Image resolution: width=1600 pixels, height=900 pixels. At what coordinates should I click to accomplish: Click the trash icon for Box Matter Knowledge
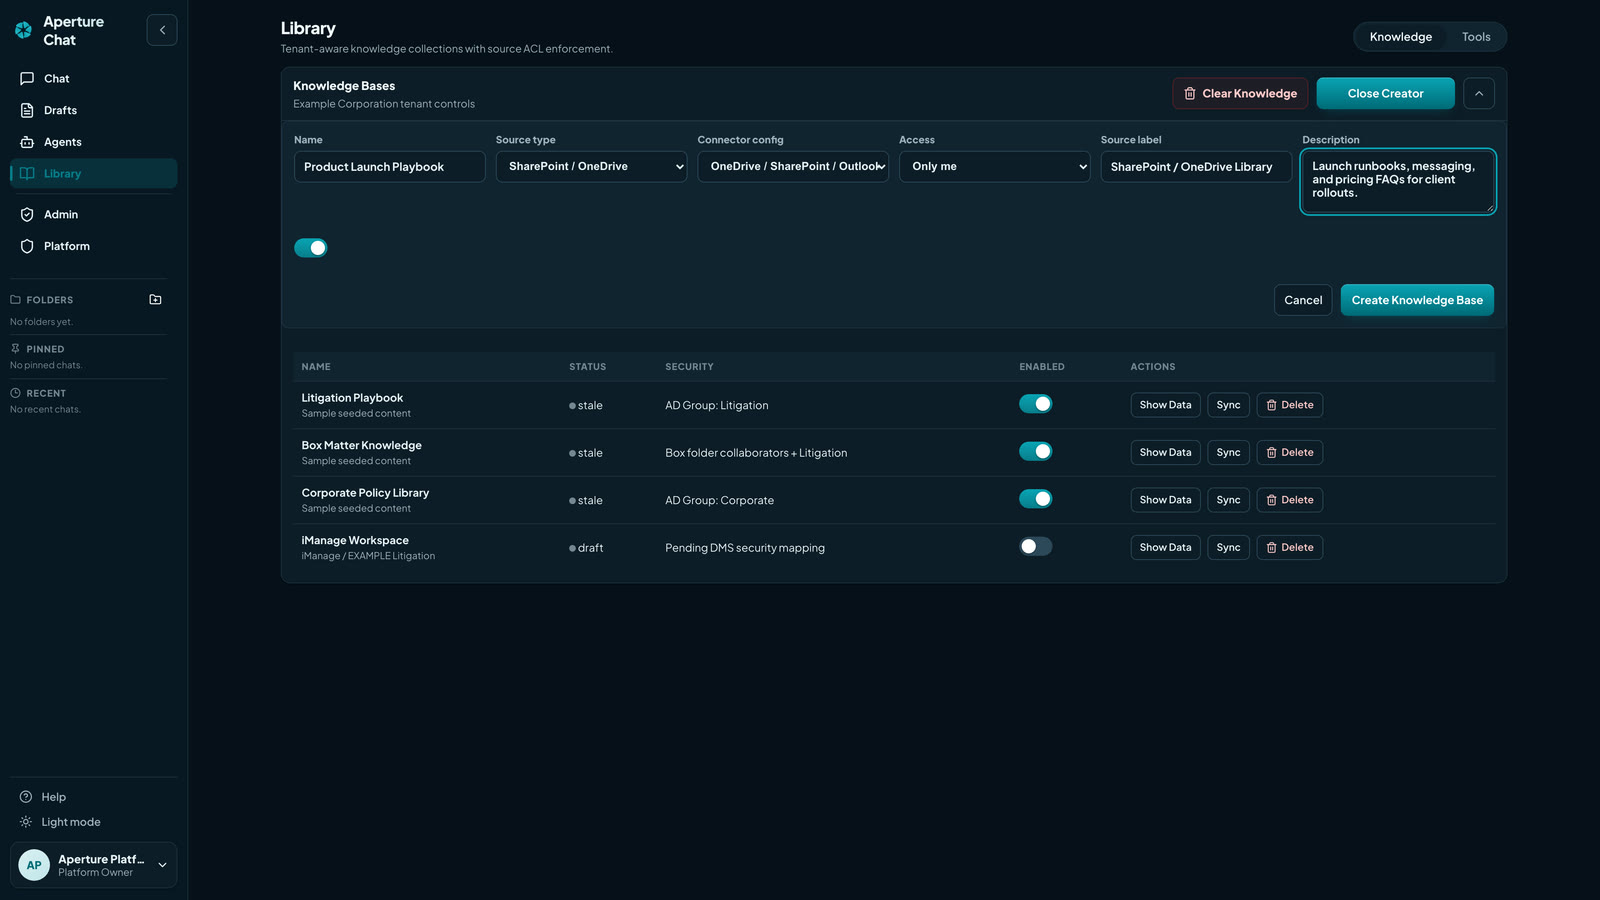point(1271,453)
